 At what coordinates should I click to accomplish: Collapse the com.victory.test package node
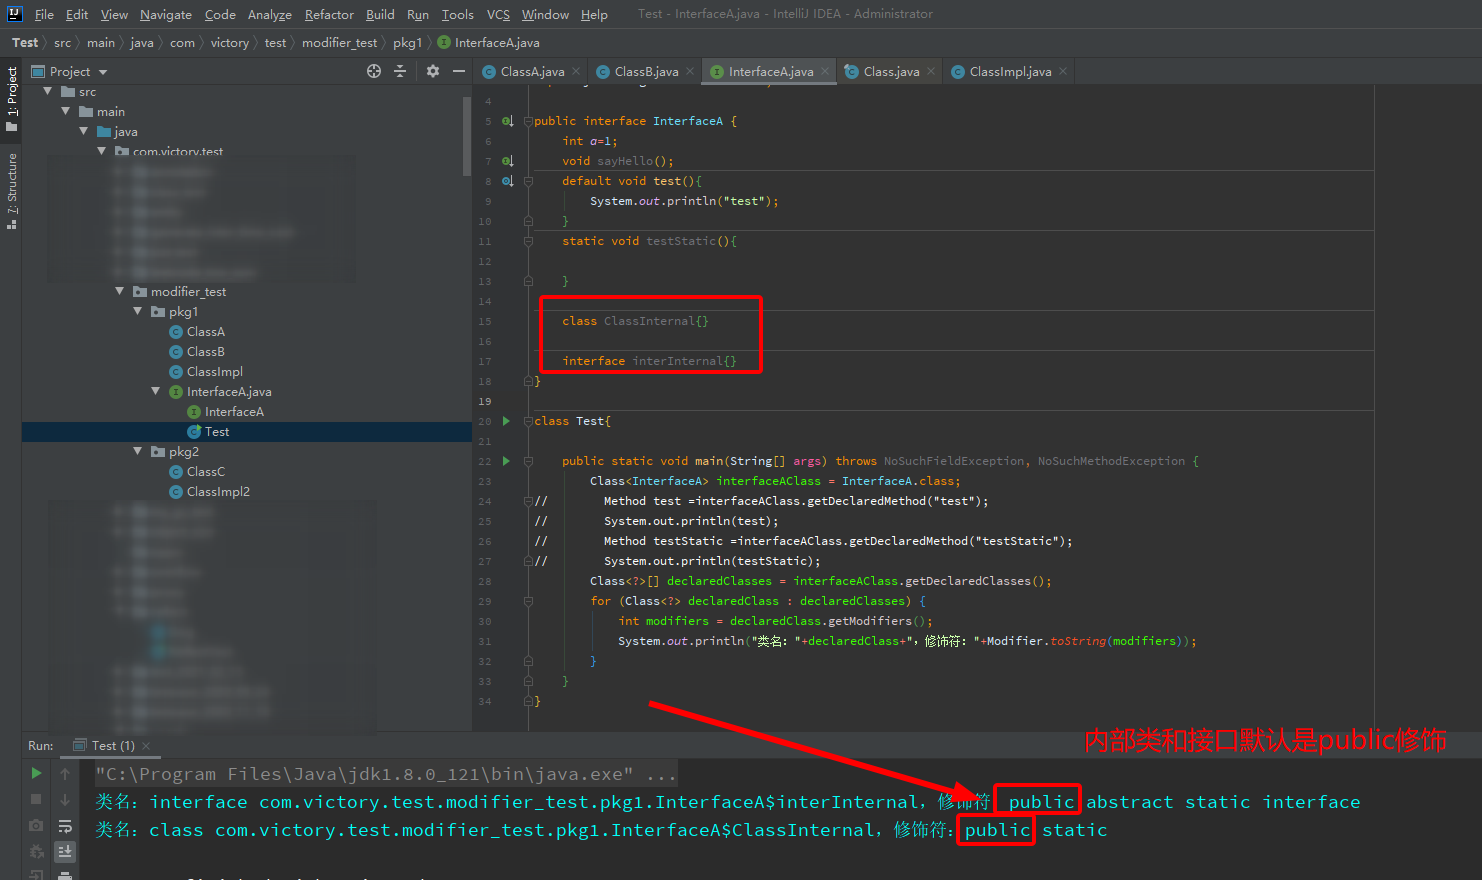(101, 151)
